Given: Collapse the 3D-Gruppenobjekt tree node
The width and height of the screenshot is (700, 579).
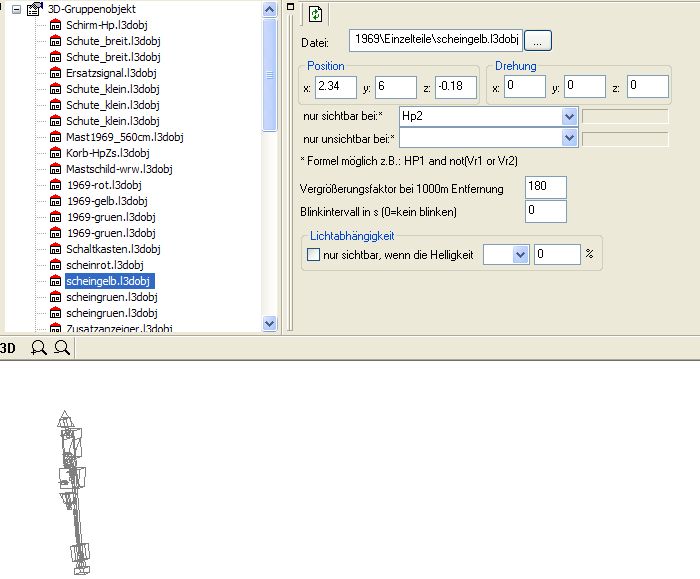Looking at the screenshot, I should pos(17,9).
